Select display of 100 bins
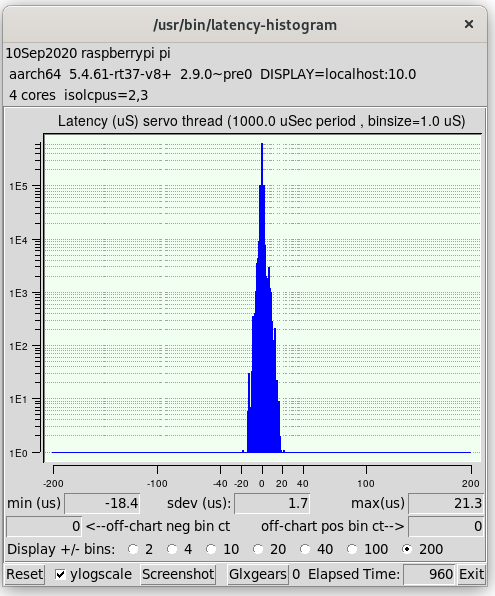 (352, 549)
